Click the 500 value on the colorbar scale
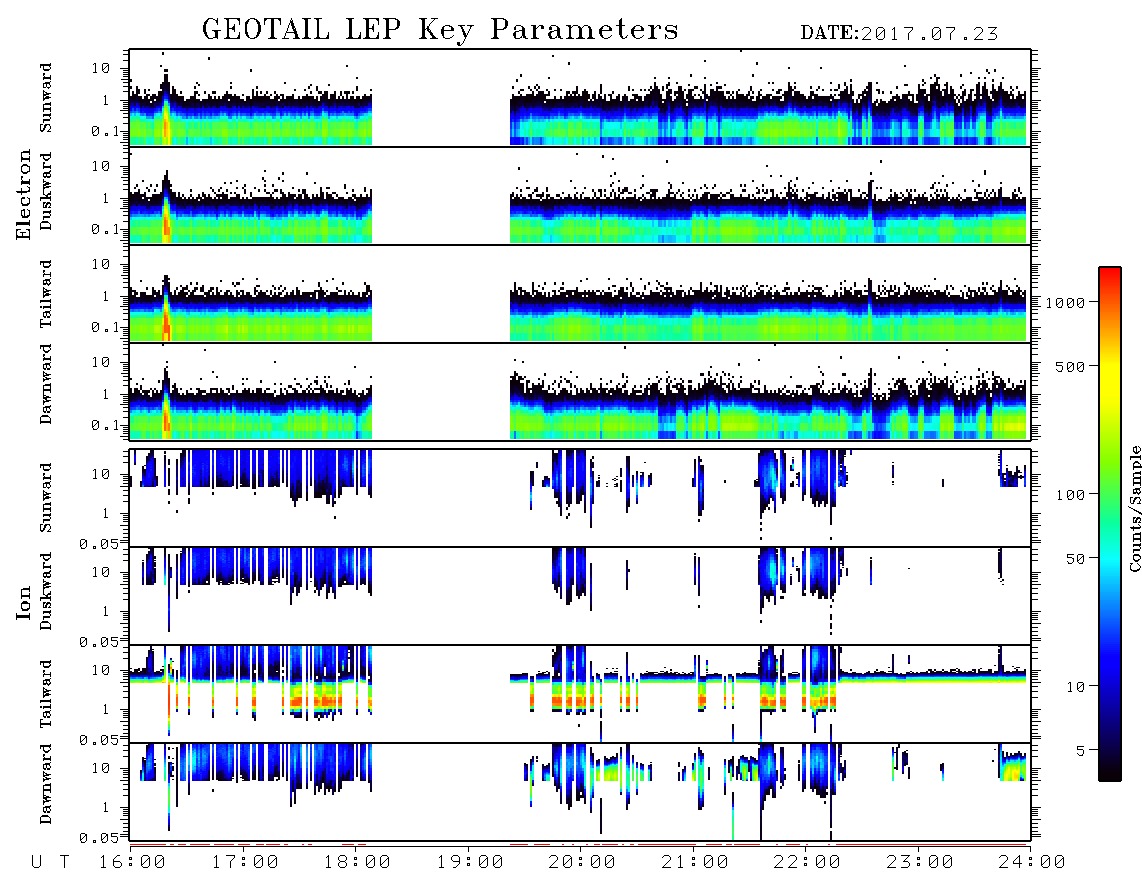 [1070, 366]
